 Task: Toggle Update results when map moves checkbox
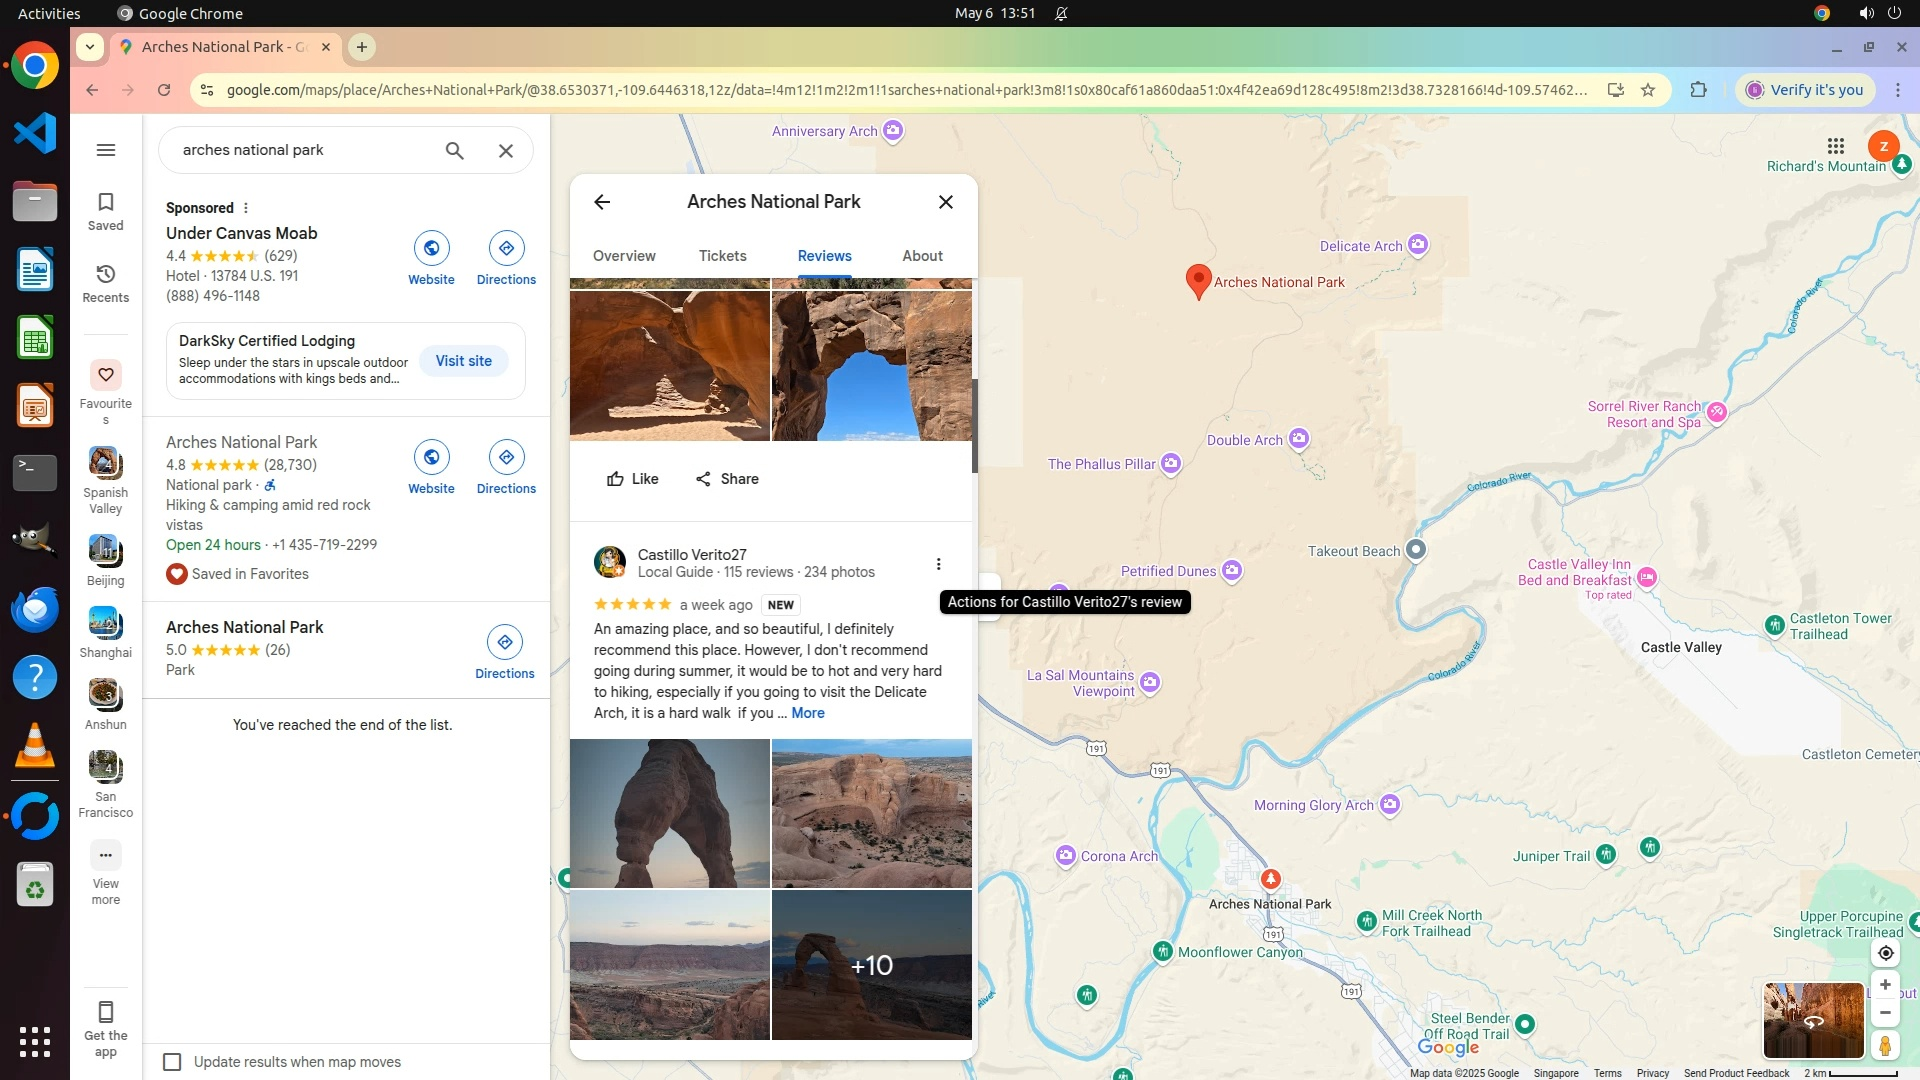[172, 1062]
